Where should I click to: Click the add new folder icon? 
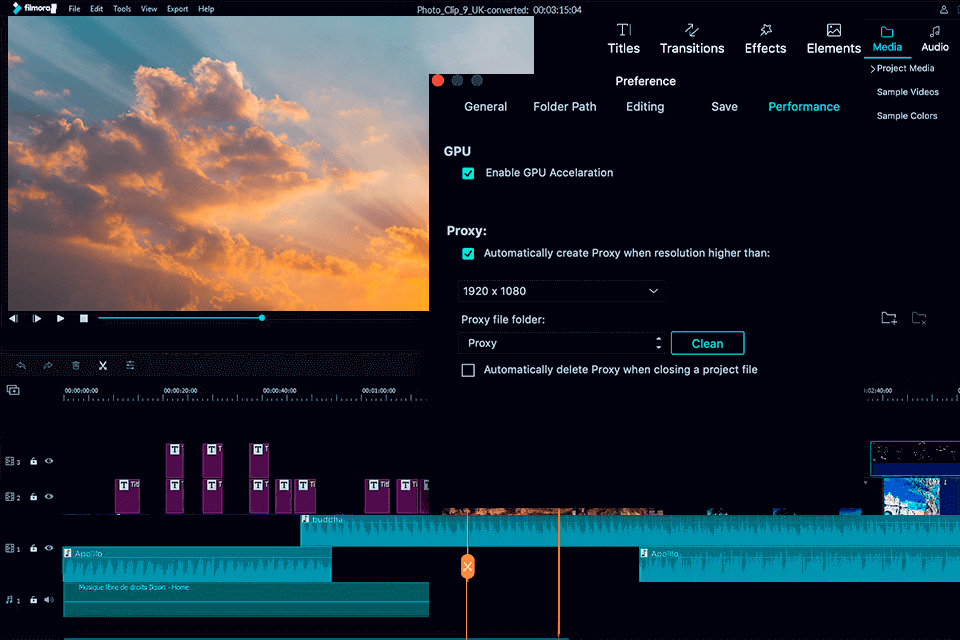coord(889,319)
